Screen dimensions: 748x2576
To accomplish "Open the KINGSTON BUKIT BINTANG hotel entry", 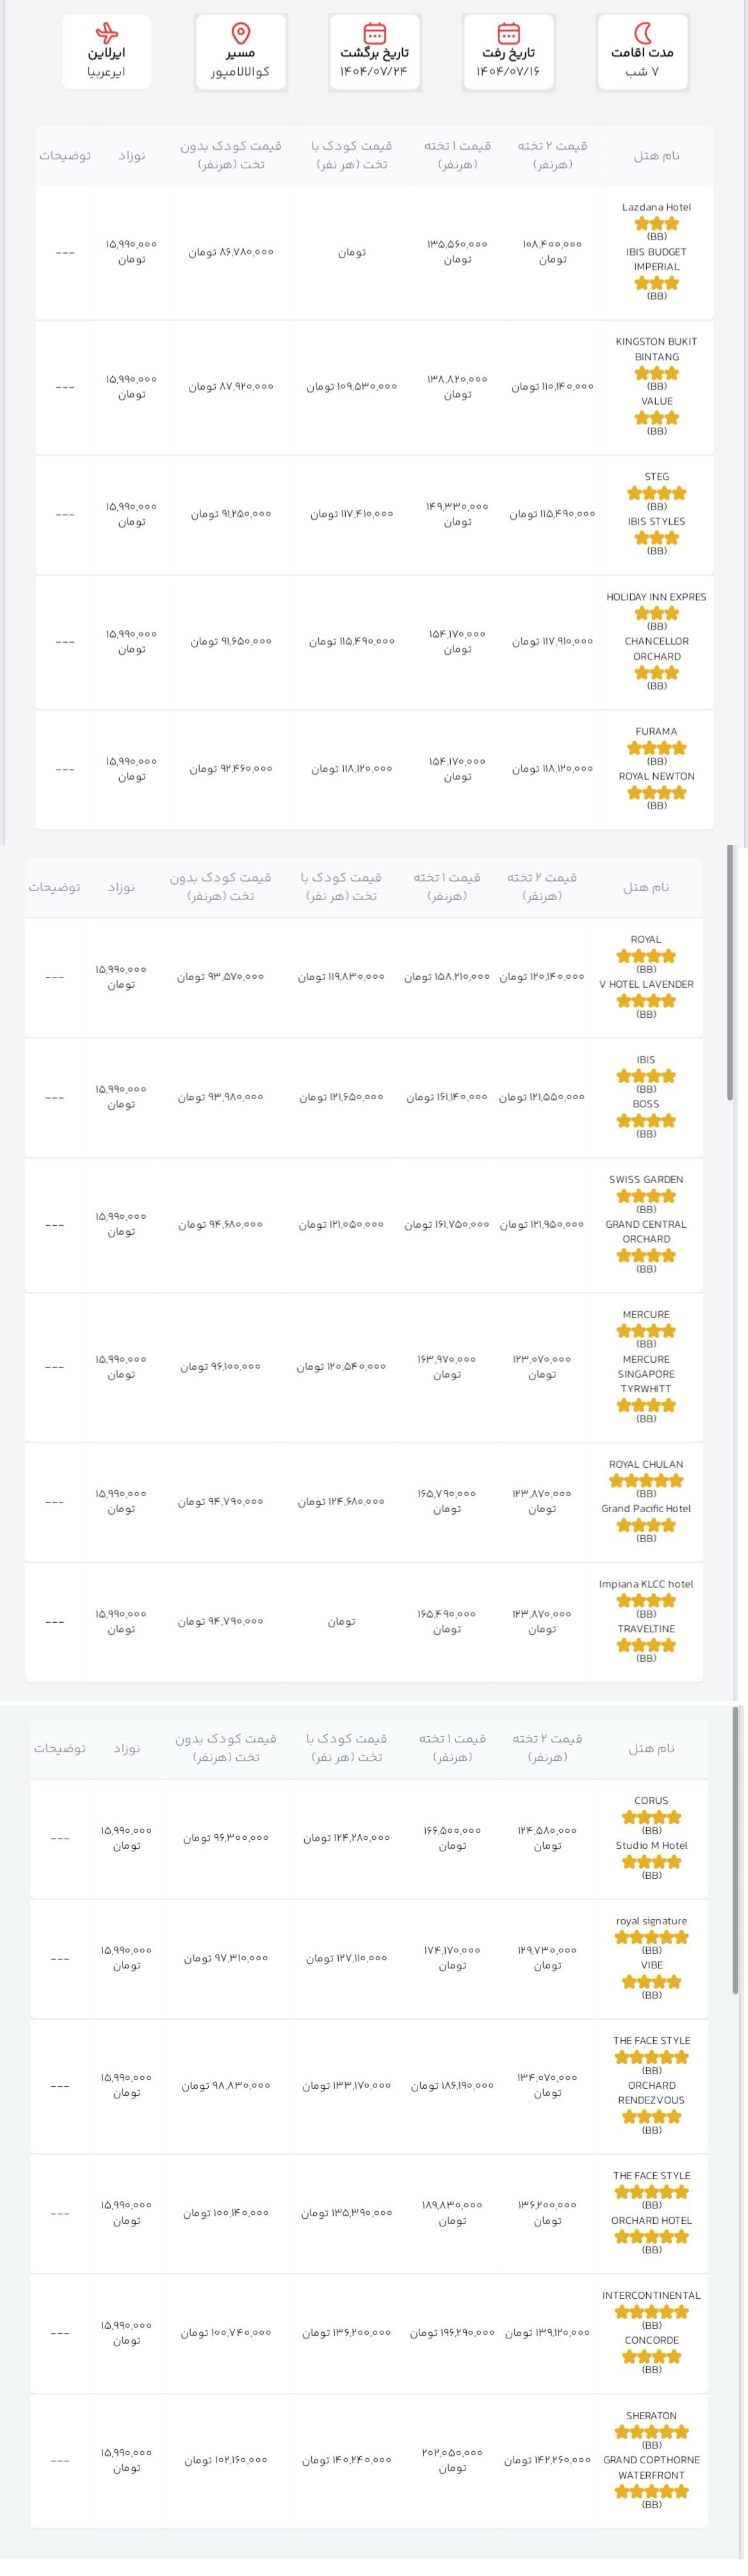I will point(656,349).
